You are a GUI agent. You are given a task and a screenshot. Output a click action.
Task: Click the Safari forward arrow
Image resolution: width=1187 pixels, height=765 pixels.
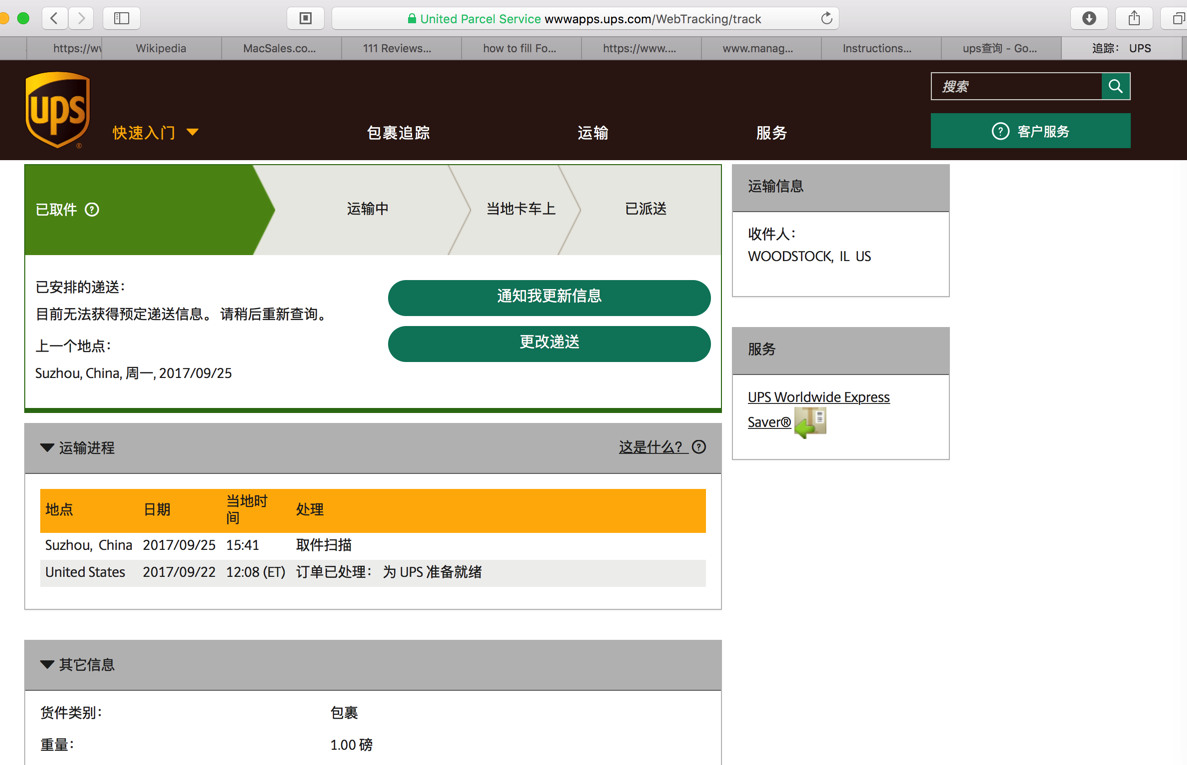pyautogui.click(x=81, y=18)
